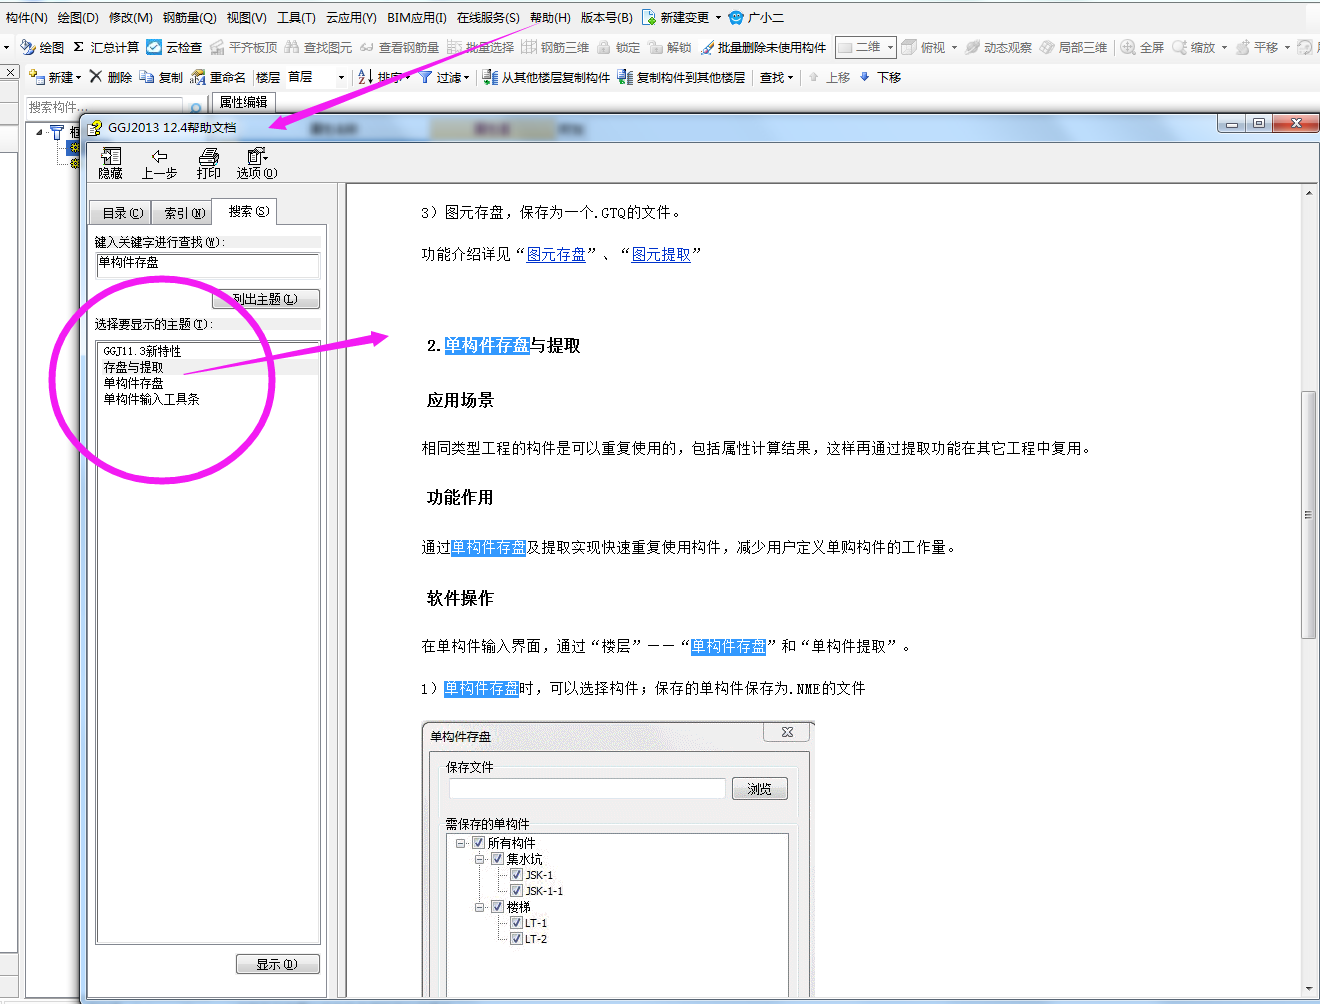1320x1004 pixels.
Task: Click the 属性编辑 button
Action: (x=243, y=102)
